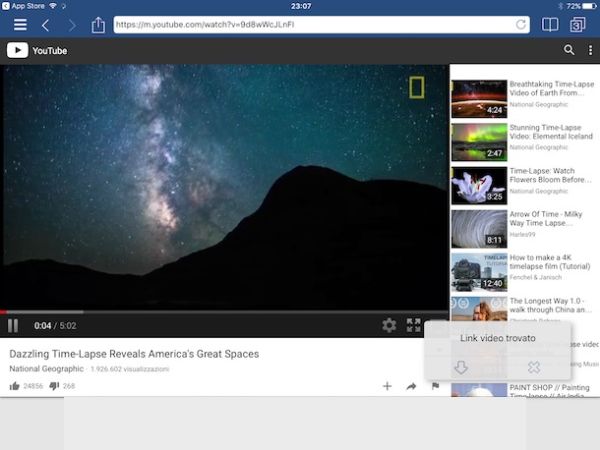Reload the page from address bar

click(x=521, y=24)
